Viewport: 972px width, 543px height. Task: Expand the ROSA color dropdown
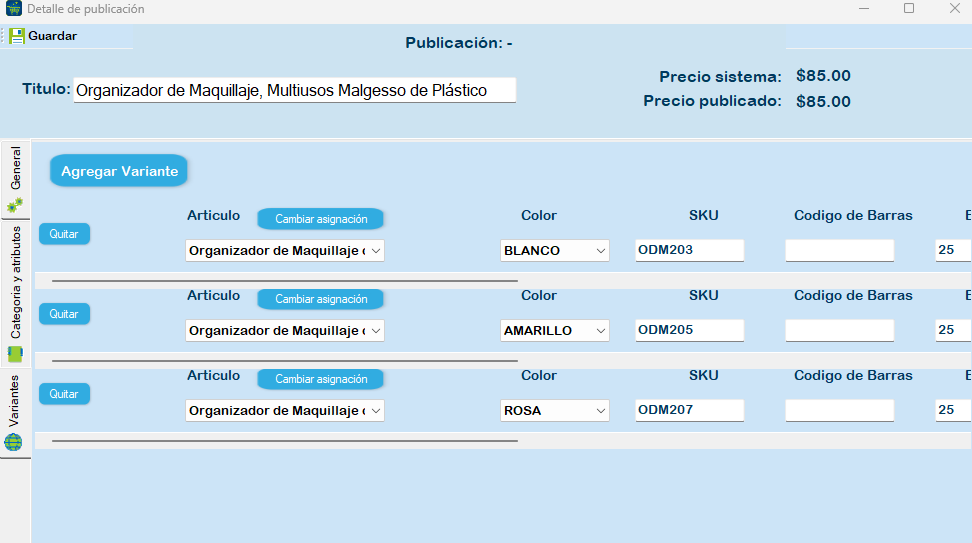[555, 411]
